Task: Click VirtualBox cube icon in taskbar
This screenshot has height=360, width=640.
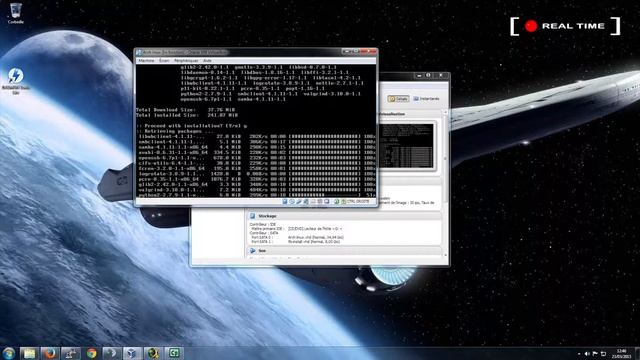Action: (132, 353)
